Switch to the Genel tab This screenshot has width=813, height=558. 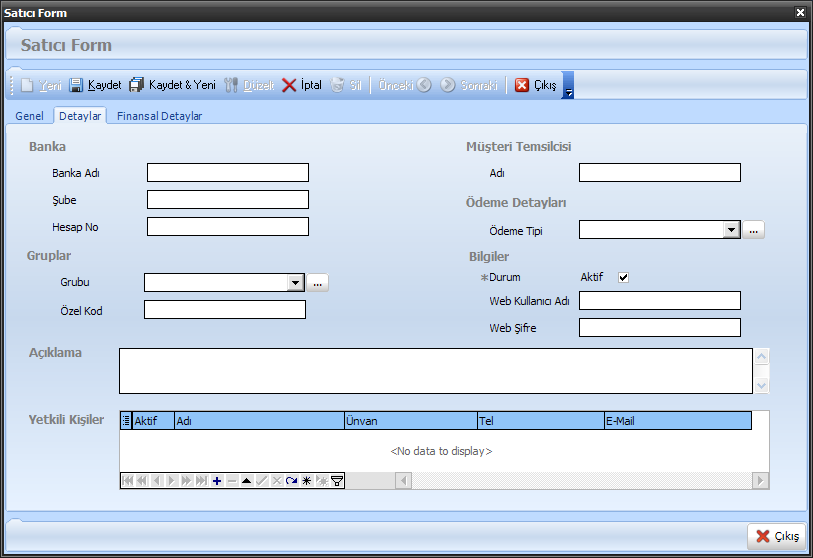(x=29, y=116)
